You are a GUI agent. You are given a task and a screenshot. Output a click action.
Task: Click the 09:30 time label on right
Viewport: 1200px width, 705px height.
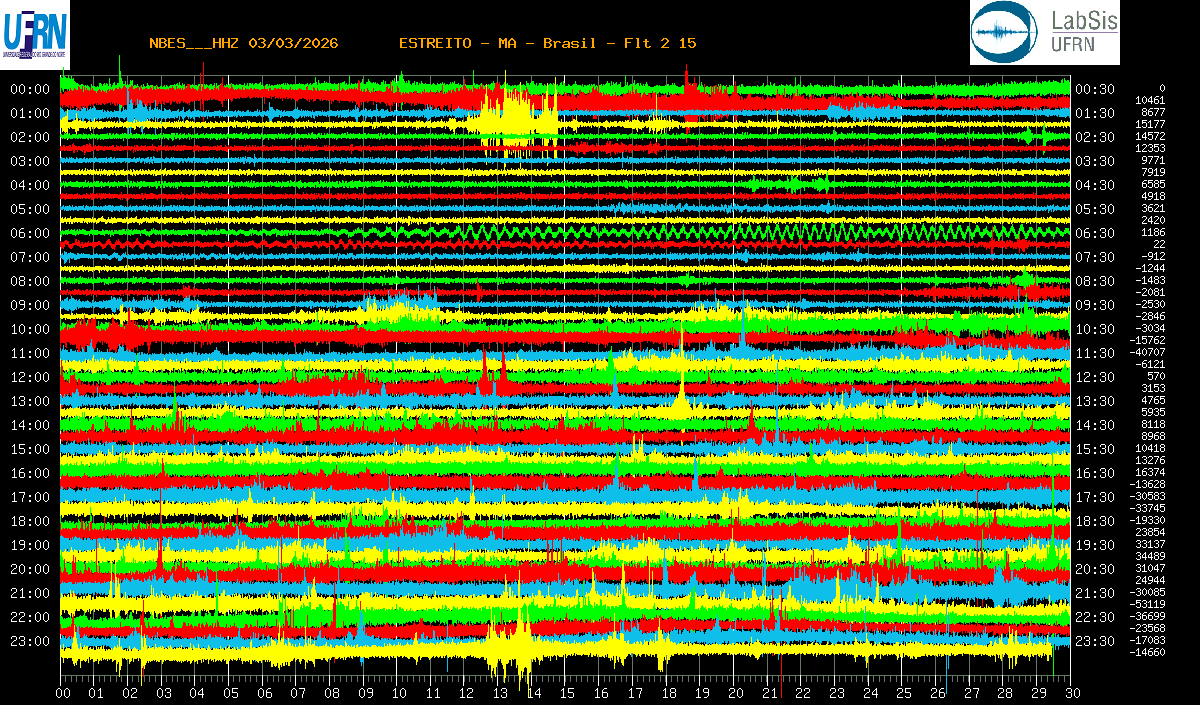pyautogui.click(x=1094, y=305)
